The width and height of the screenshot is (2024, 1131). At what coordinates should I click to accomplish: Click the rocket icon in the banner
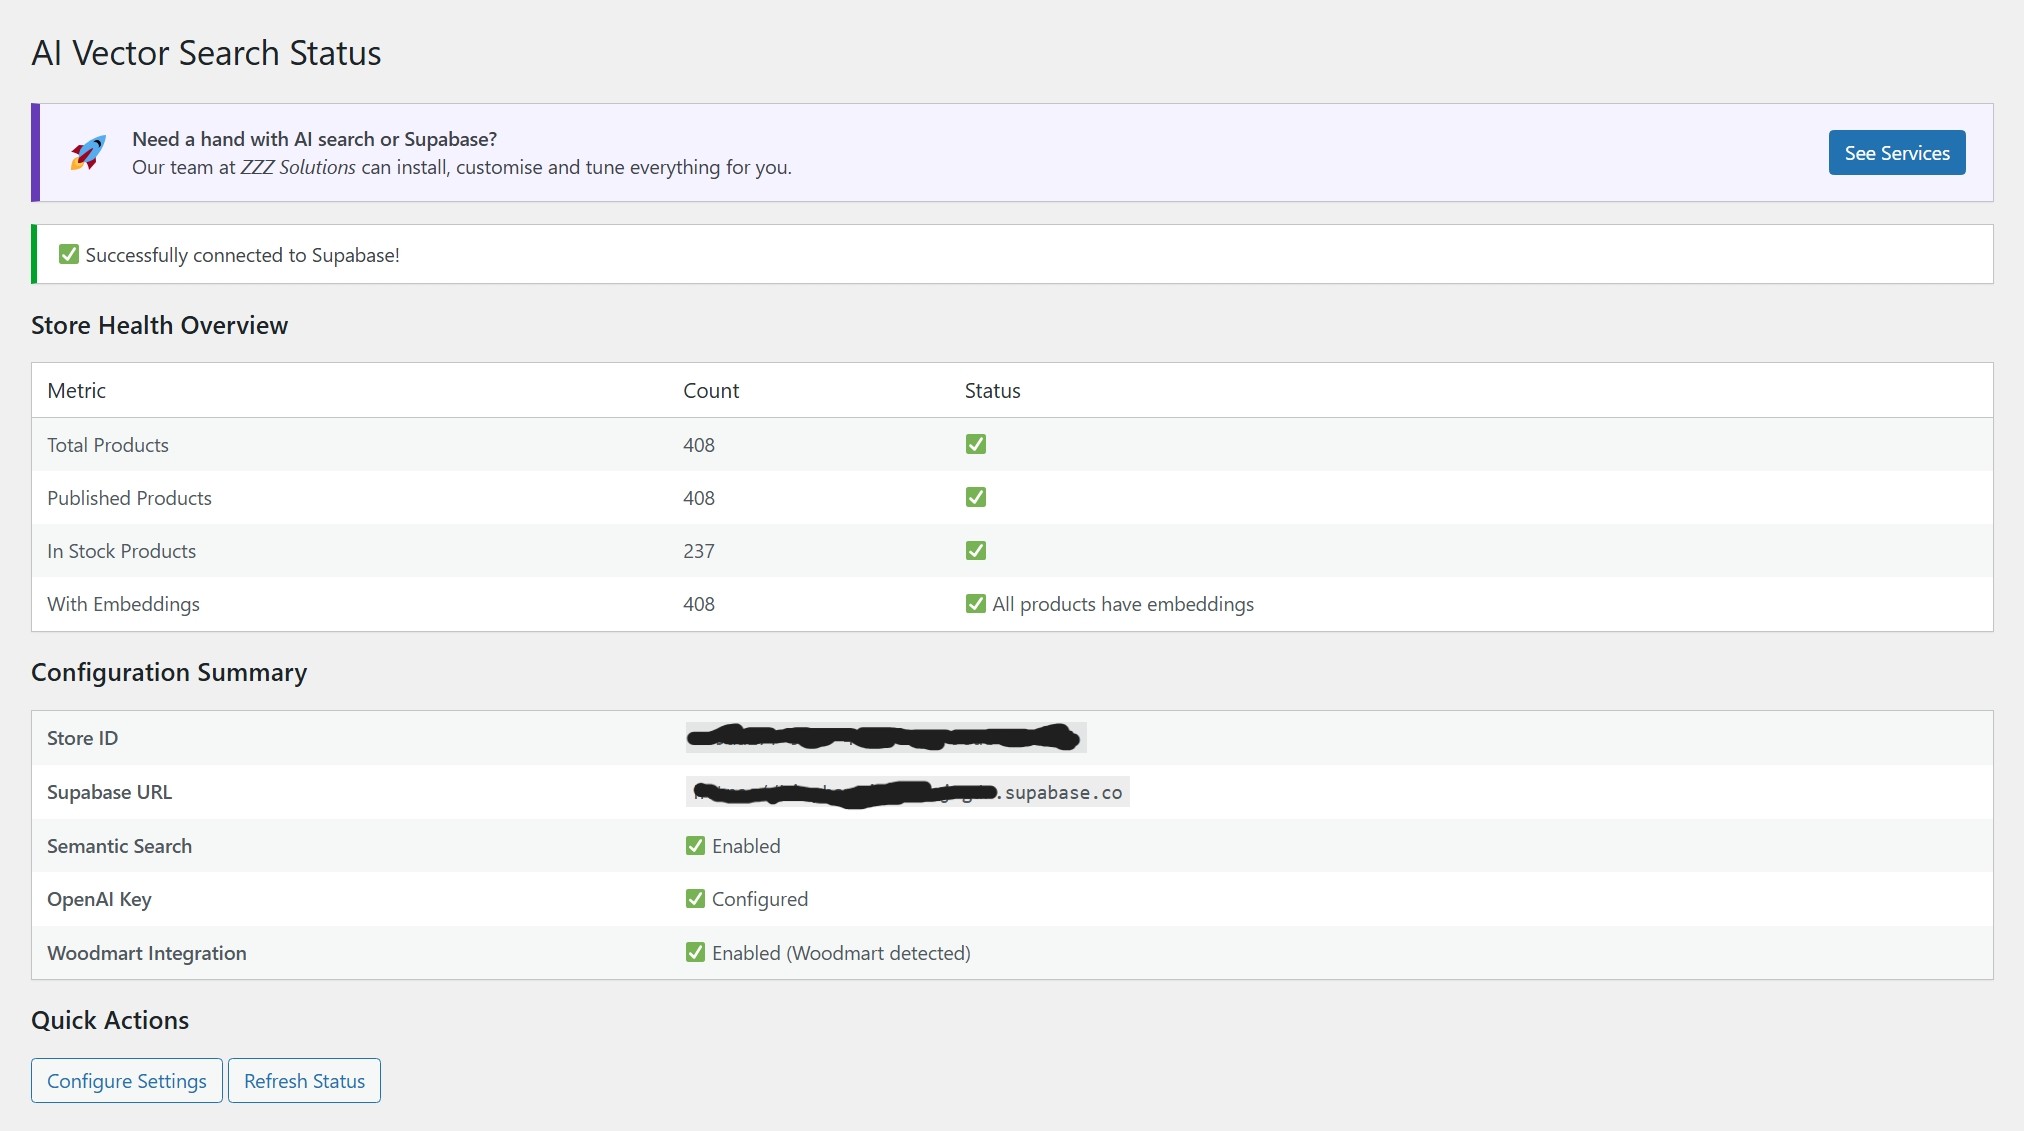tap(88, 153)
